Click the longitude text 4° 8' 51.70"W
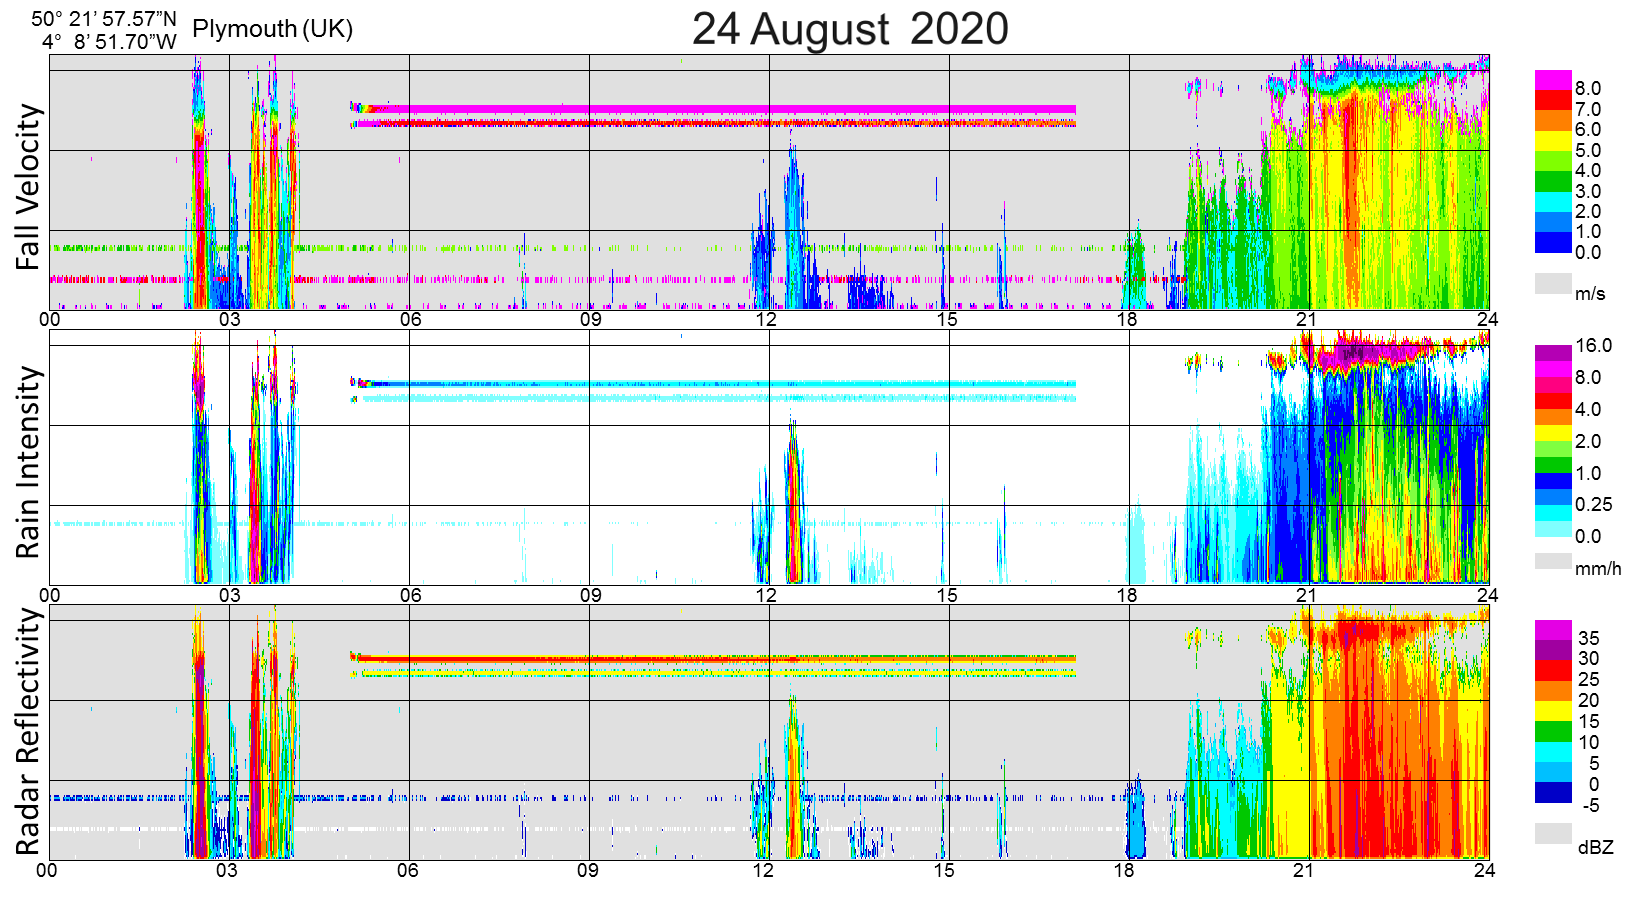The image size is (1640, 900). click(x=109, y=42)
